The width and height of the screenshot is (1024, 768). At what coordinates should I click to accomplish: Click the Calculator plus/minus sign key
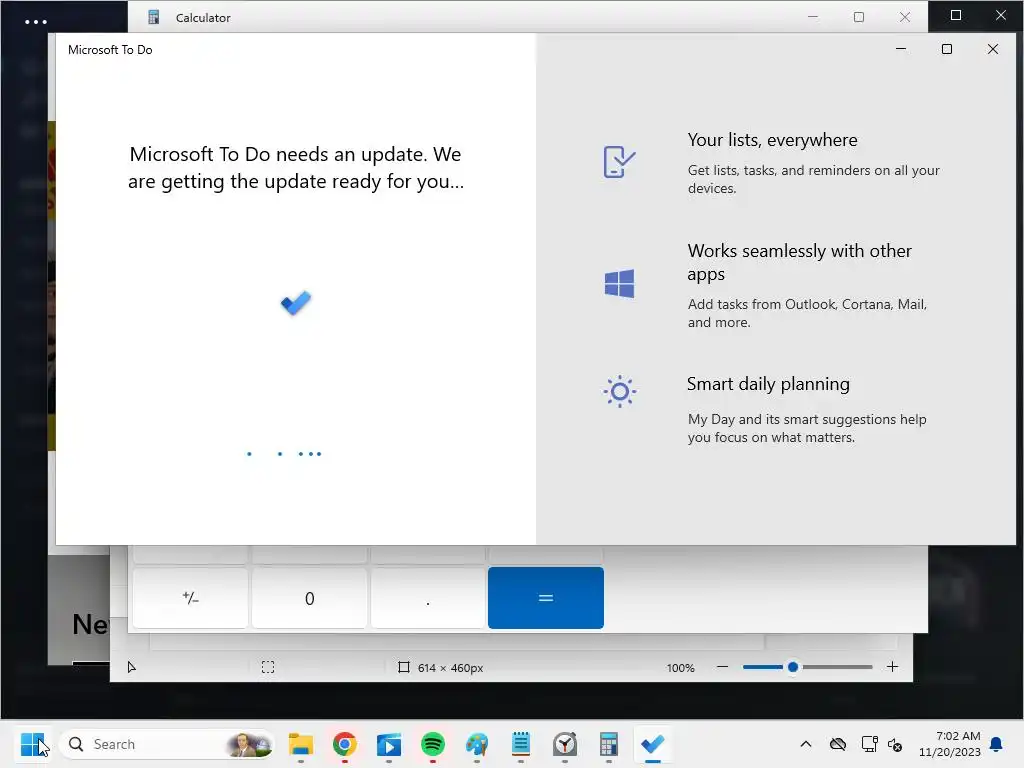pos(190,598)
